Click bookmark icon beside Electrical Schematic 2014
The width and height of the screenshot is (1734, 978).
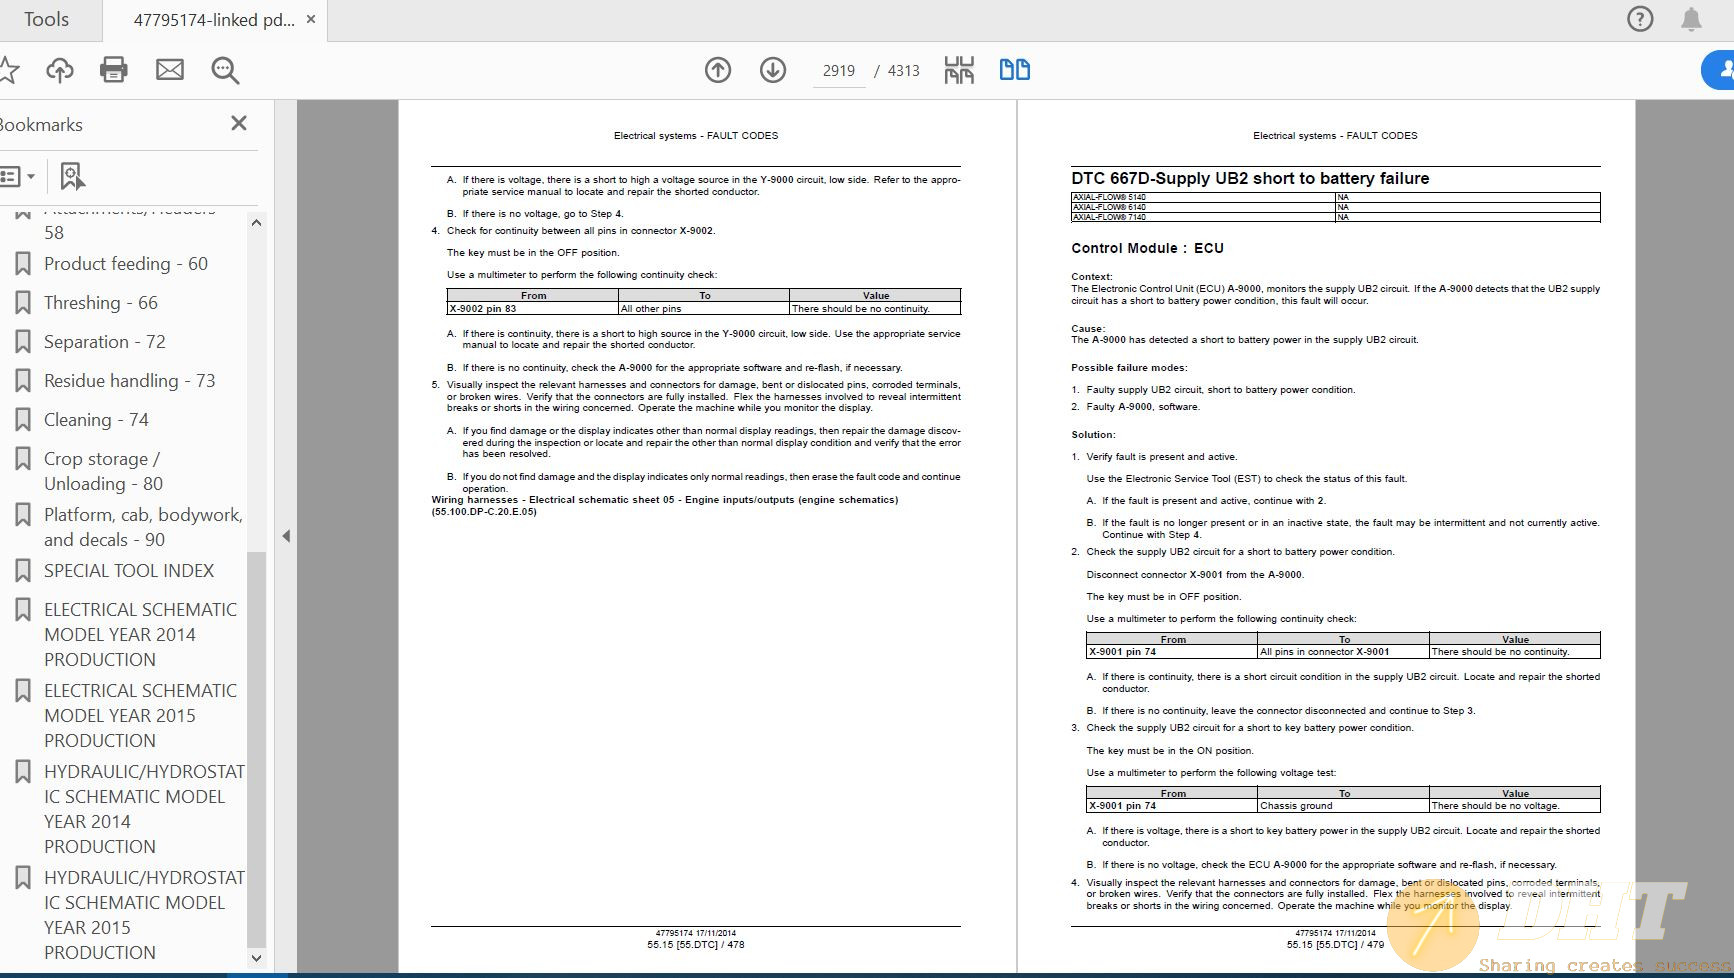(22, 610)
